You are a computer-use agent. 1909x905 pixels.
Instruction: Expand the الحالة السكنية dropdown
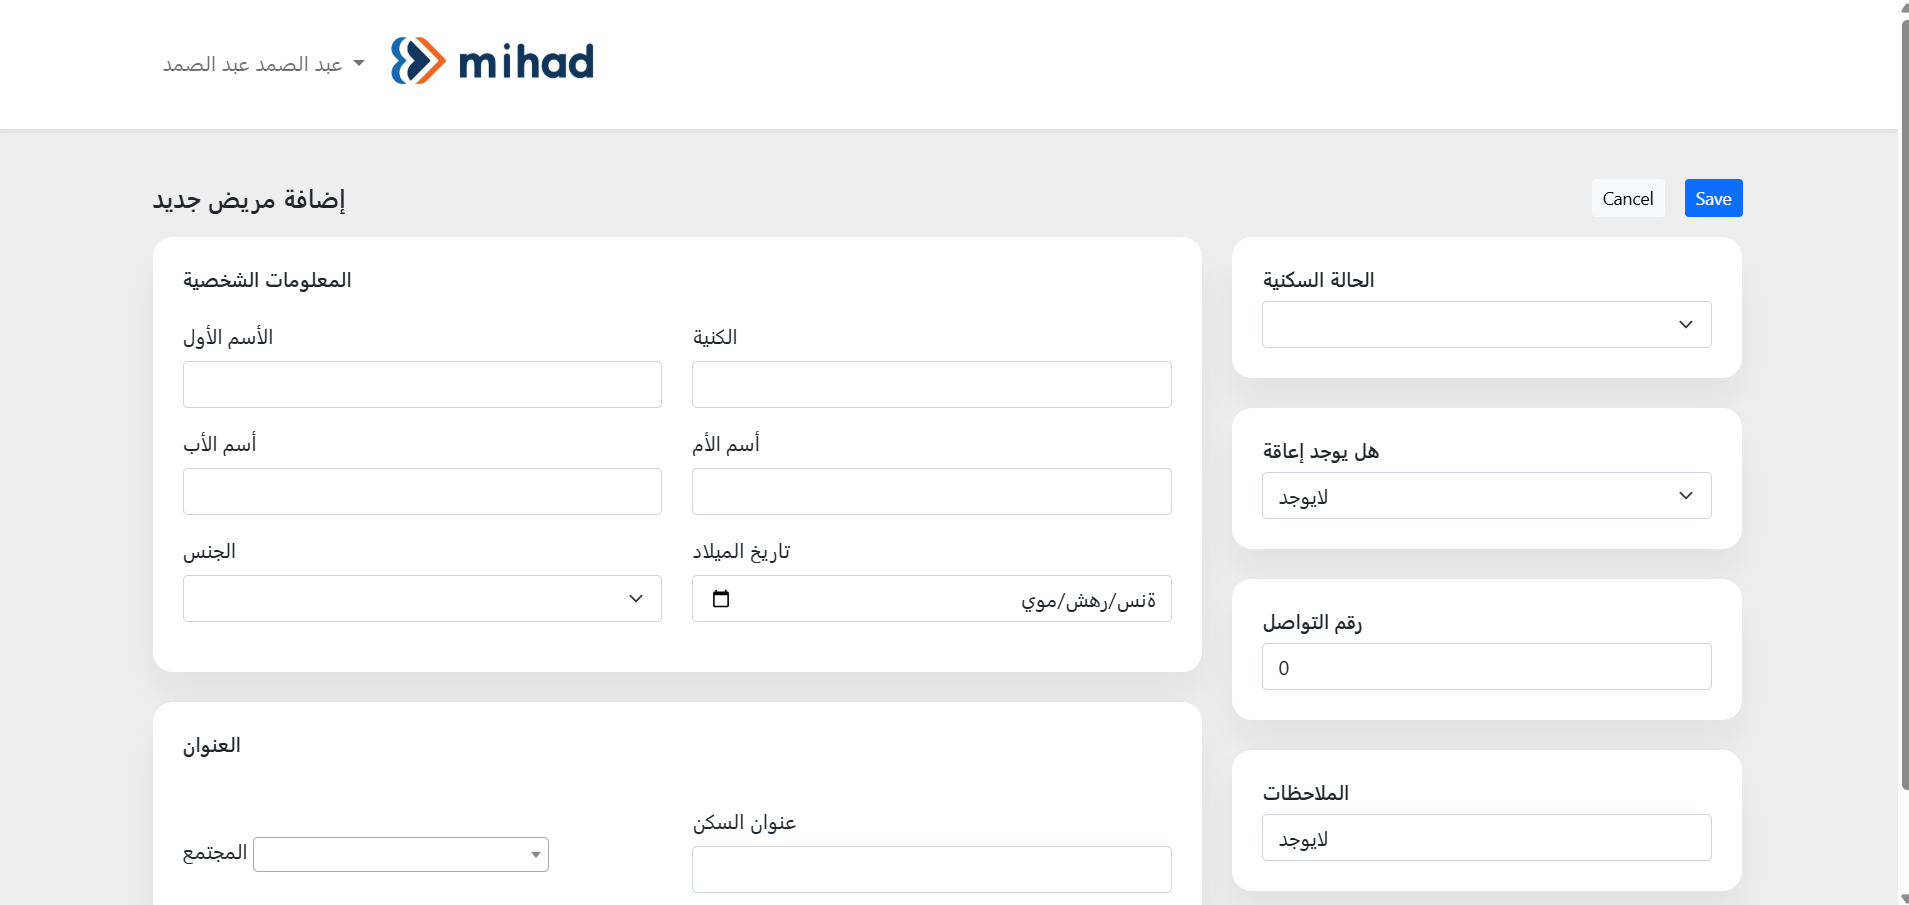tap(1486, 325)
